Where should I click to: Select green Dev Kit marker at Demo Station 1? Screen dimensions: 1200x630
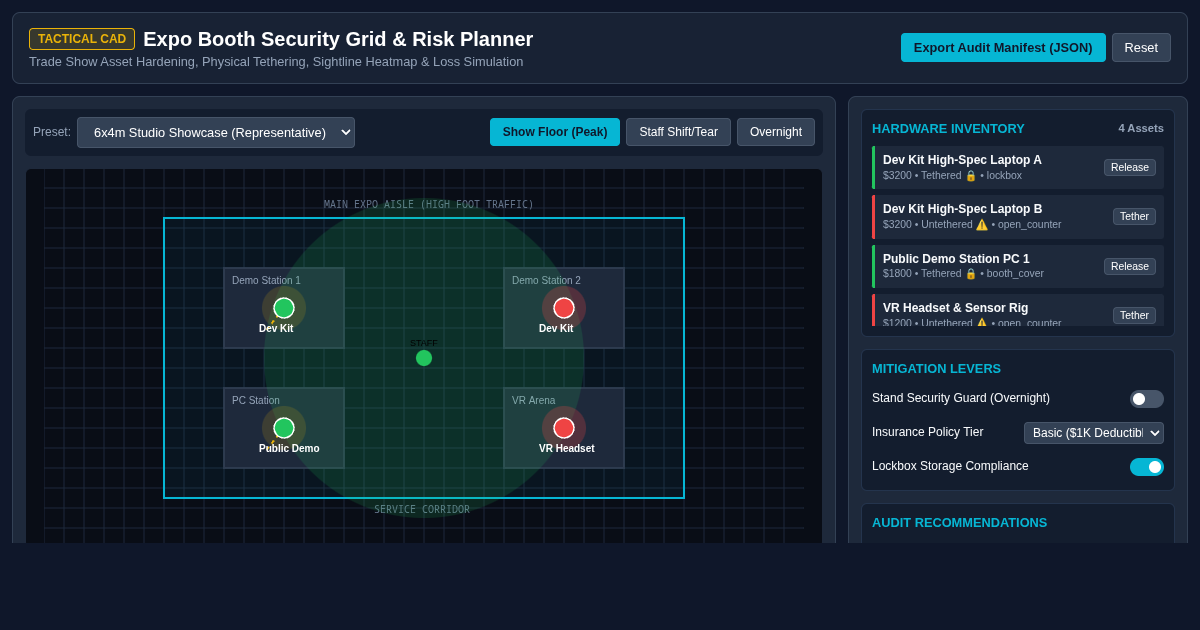click(284, 308)
